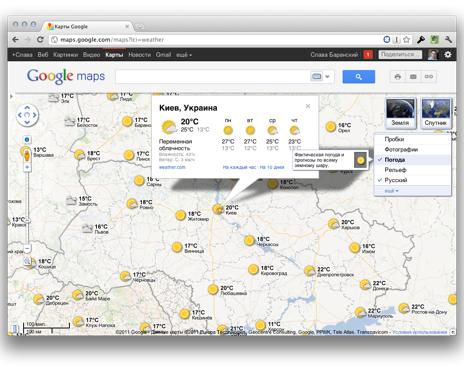Open the terms of use link at the map bottom
464x371 pixels.
pos(420,332)
